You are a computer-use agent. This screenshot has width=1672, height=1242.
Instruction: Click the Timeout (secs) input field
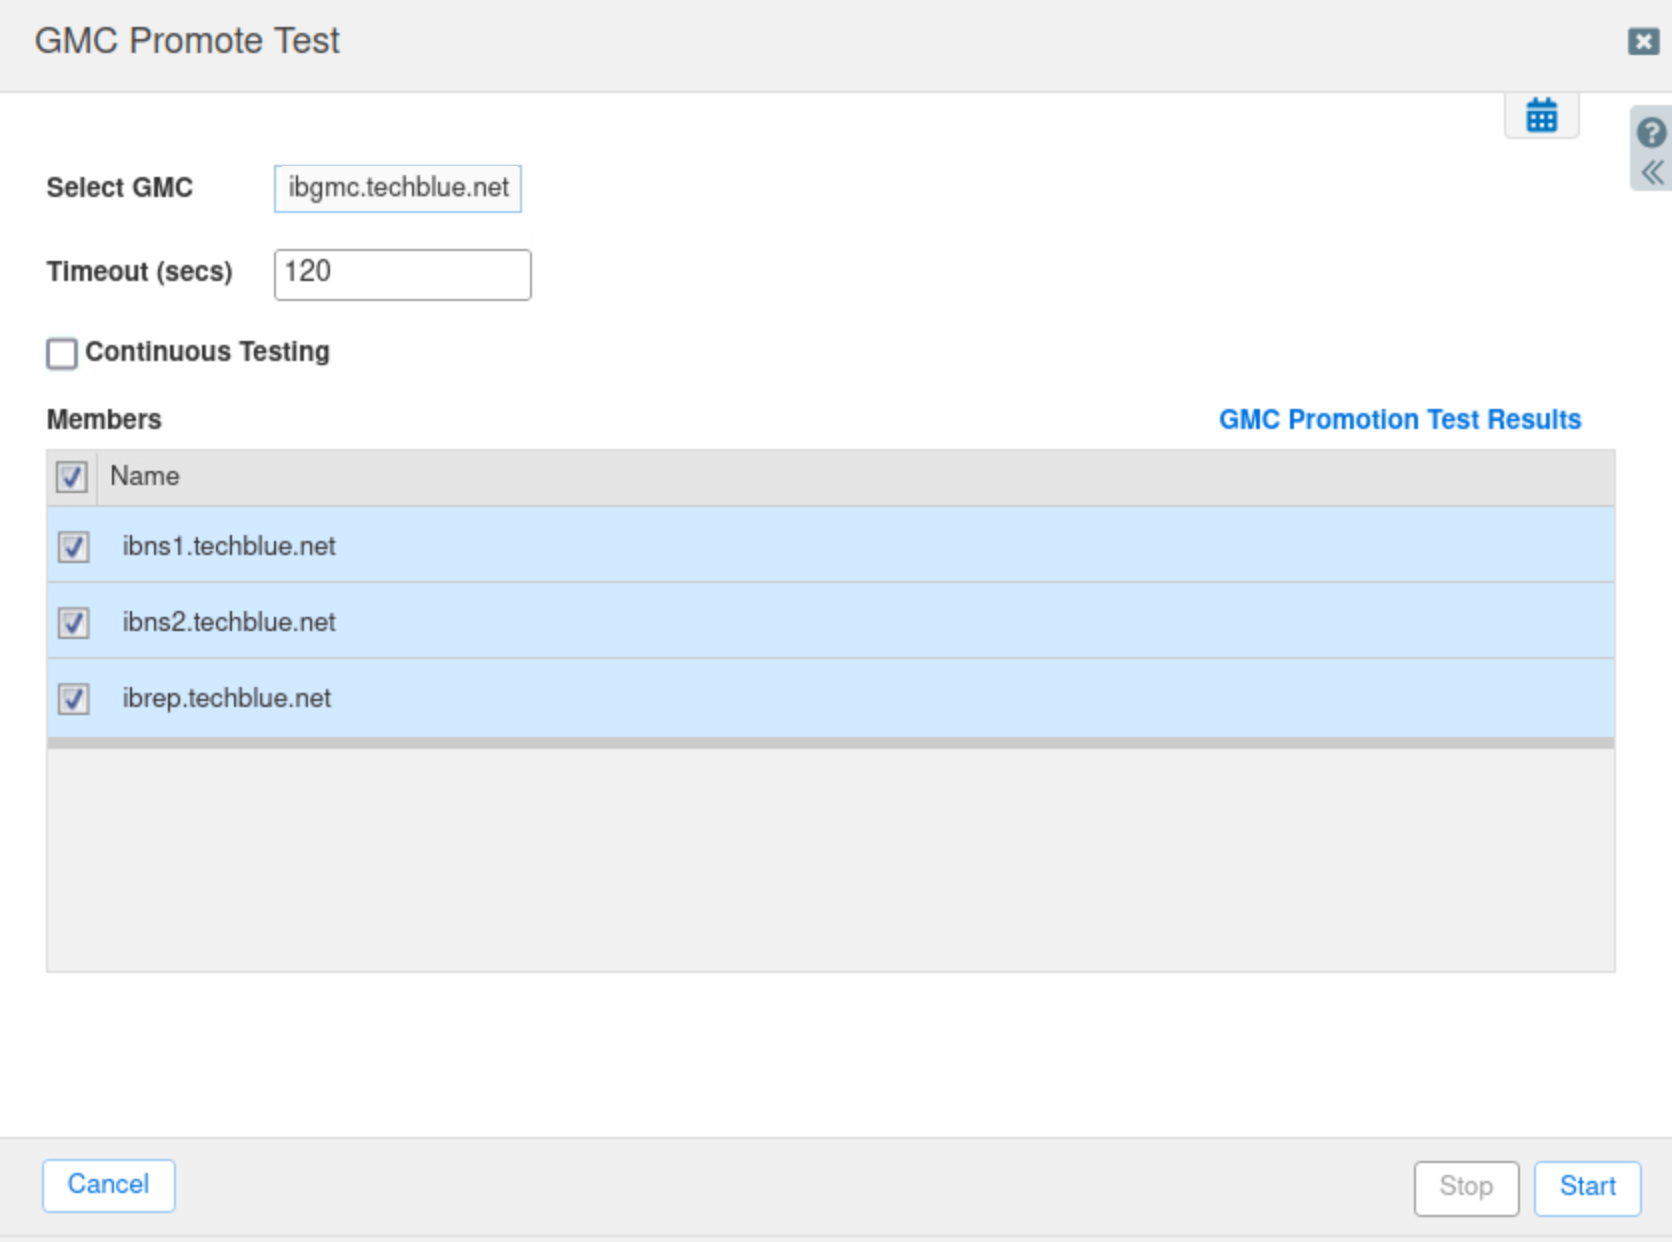tap(402, 274)
